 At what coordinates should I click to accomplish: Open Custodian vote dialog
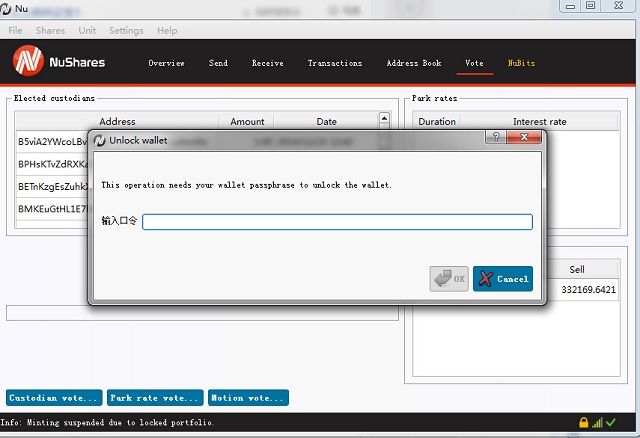point(54,398)
